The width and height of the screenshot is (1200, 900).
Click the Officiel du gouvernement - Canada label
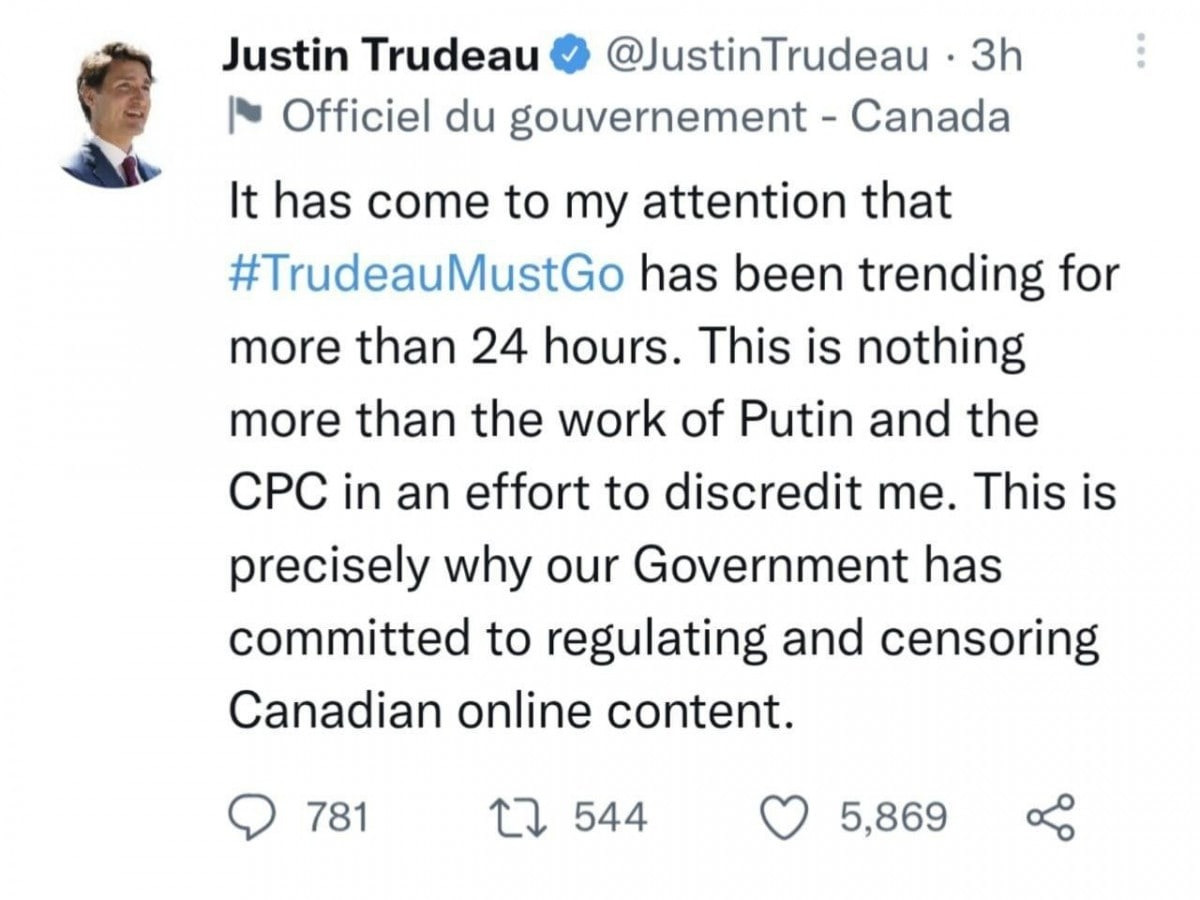coord(646,119)
